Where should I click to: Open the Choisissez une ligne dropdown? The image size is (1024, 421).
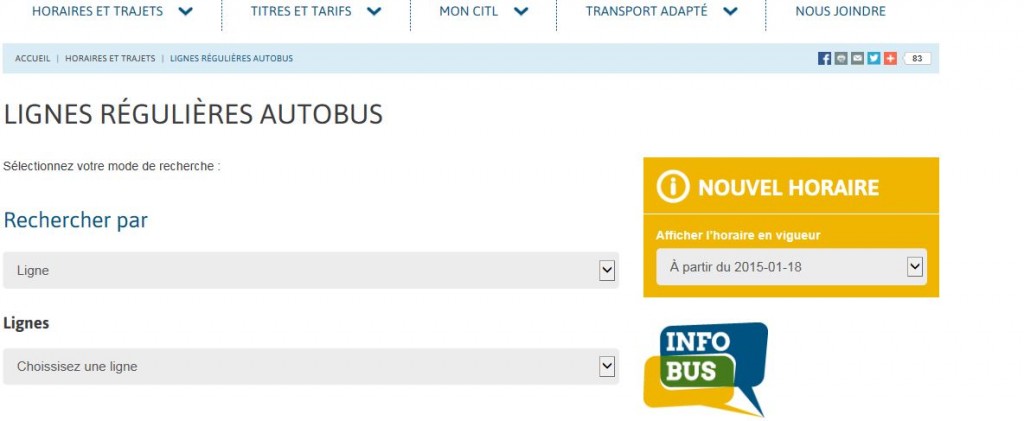point(311,366)
